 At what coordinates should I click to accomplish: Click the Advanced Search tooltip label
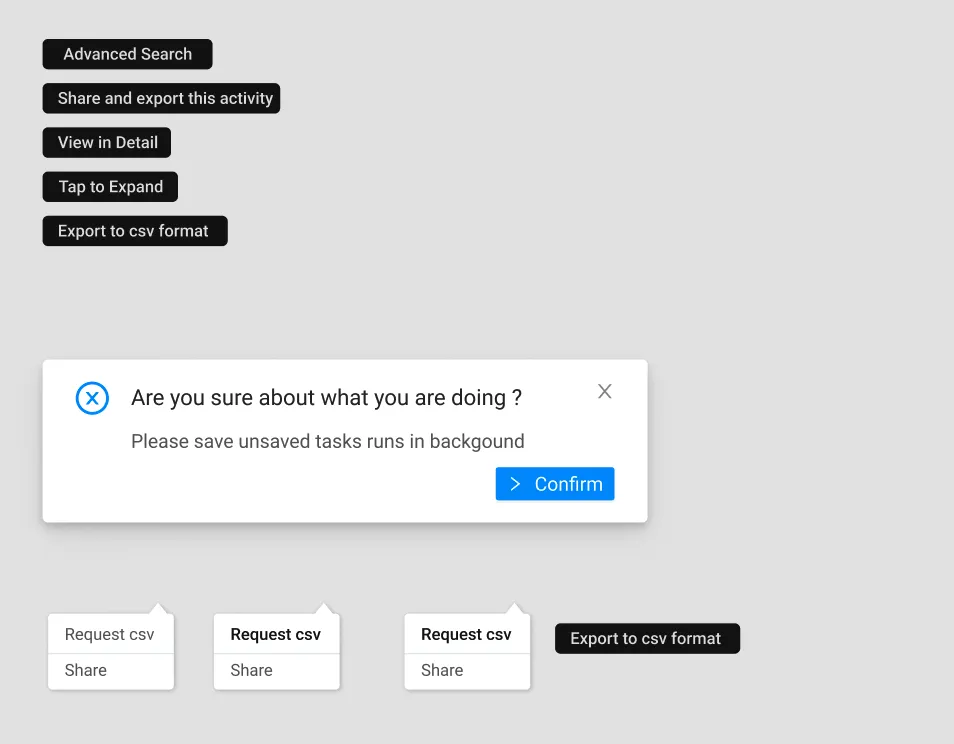click(x=127, y=54)
